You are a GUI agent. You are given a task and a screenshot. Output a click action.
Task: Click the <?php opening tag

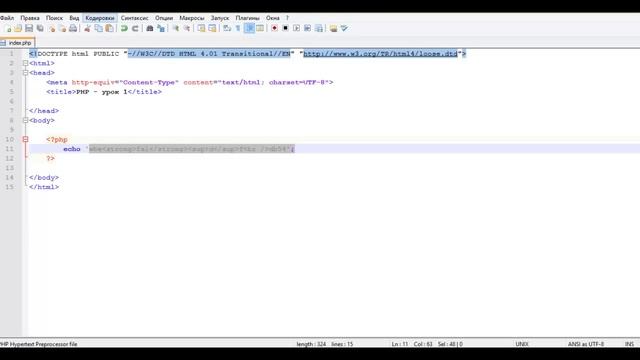[57, 140]
